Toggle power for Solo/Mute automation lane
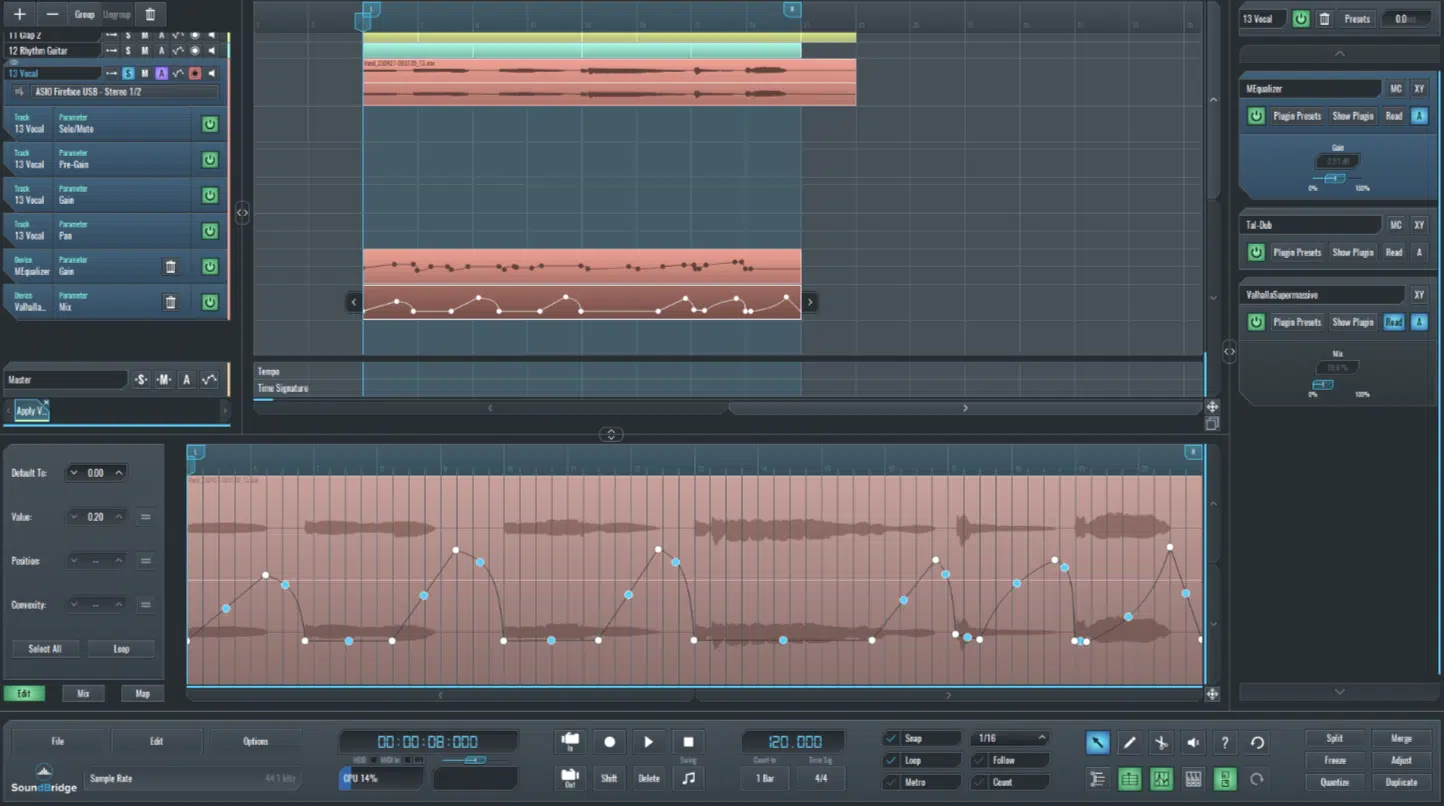This screenshot has height=806, width=1444. click(210, 124)
